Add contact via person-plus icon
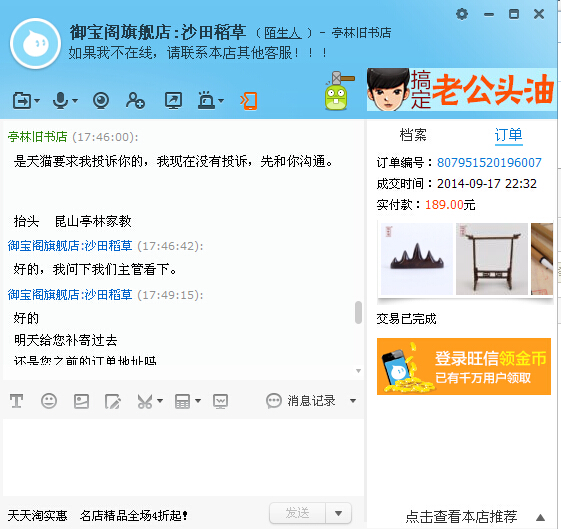 tap(135, 101)
